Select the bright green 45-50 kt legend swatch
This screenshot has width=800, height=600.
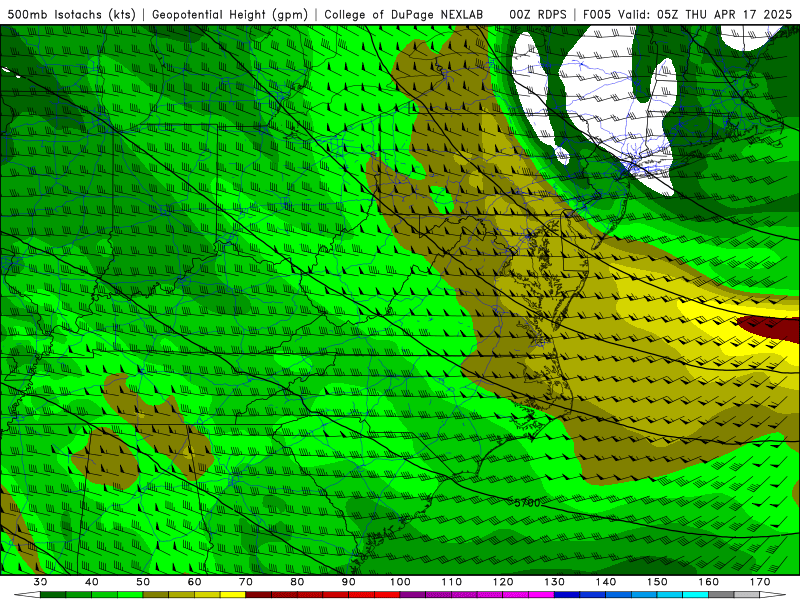130,594
